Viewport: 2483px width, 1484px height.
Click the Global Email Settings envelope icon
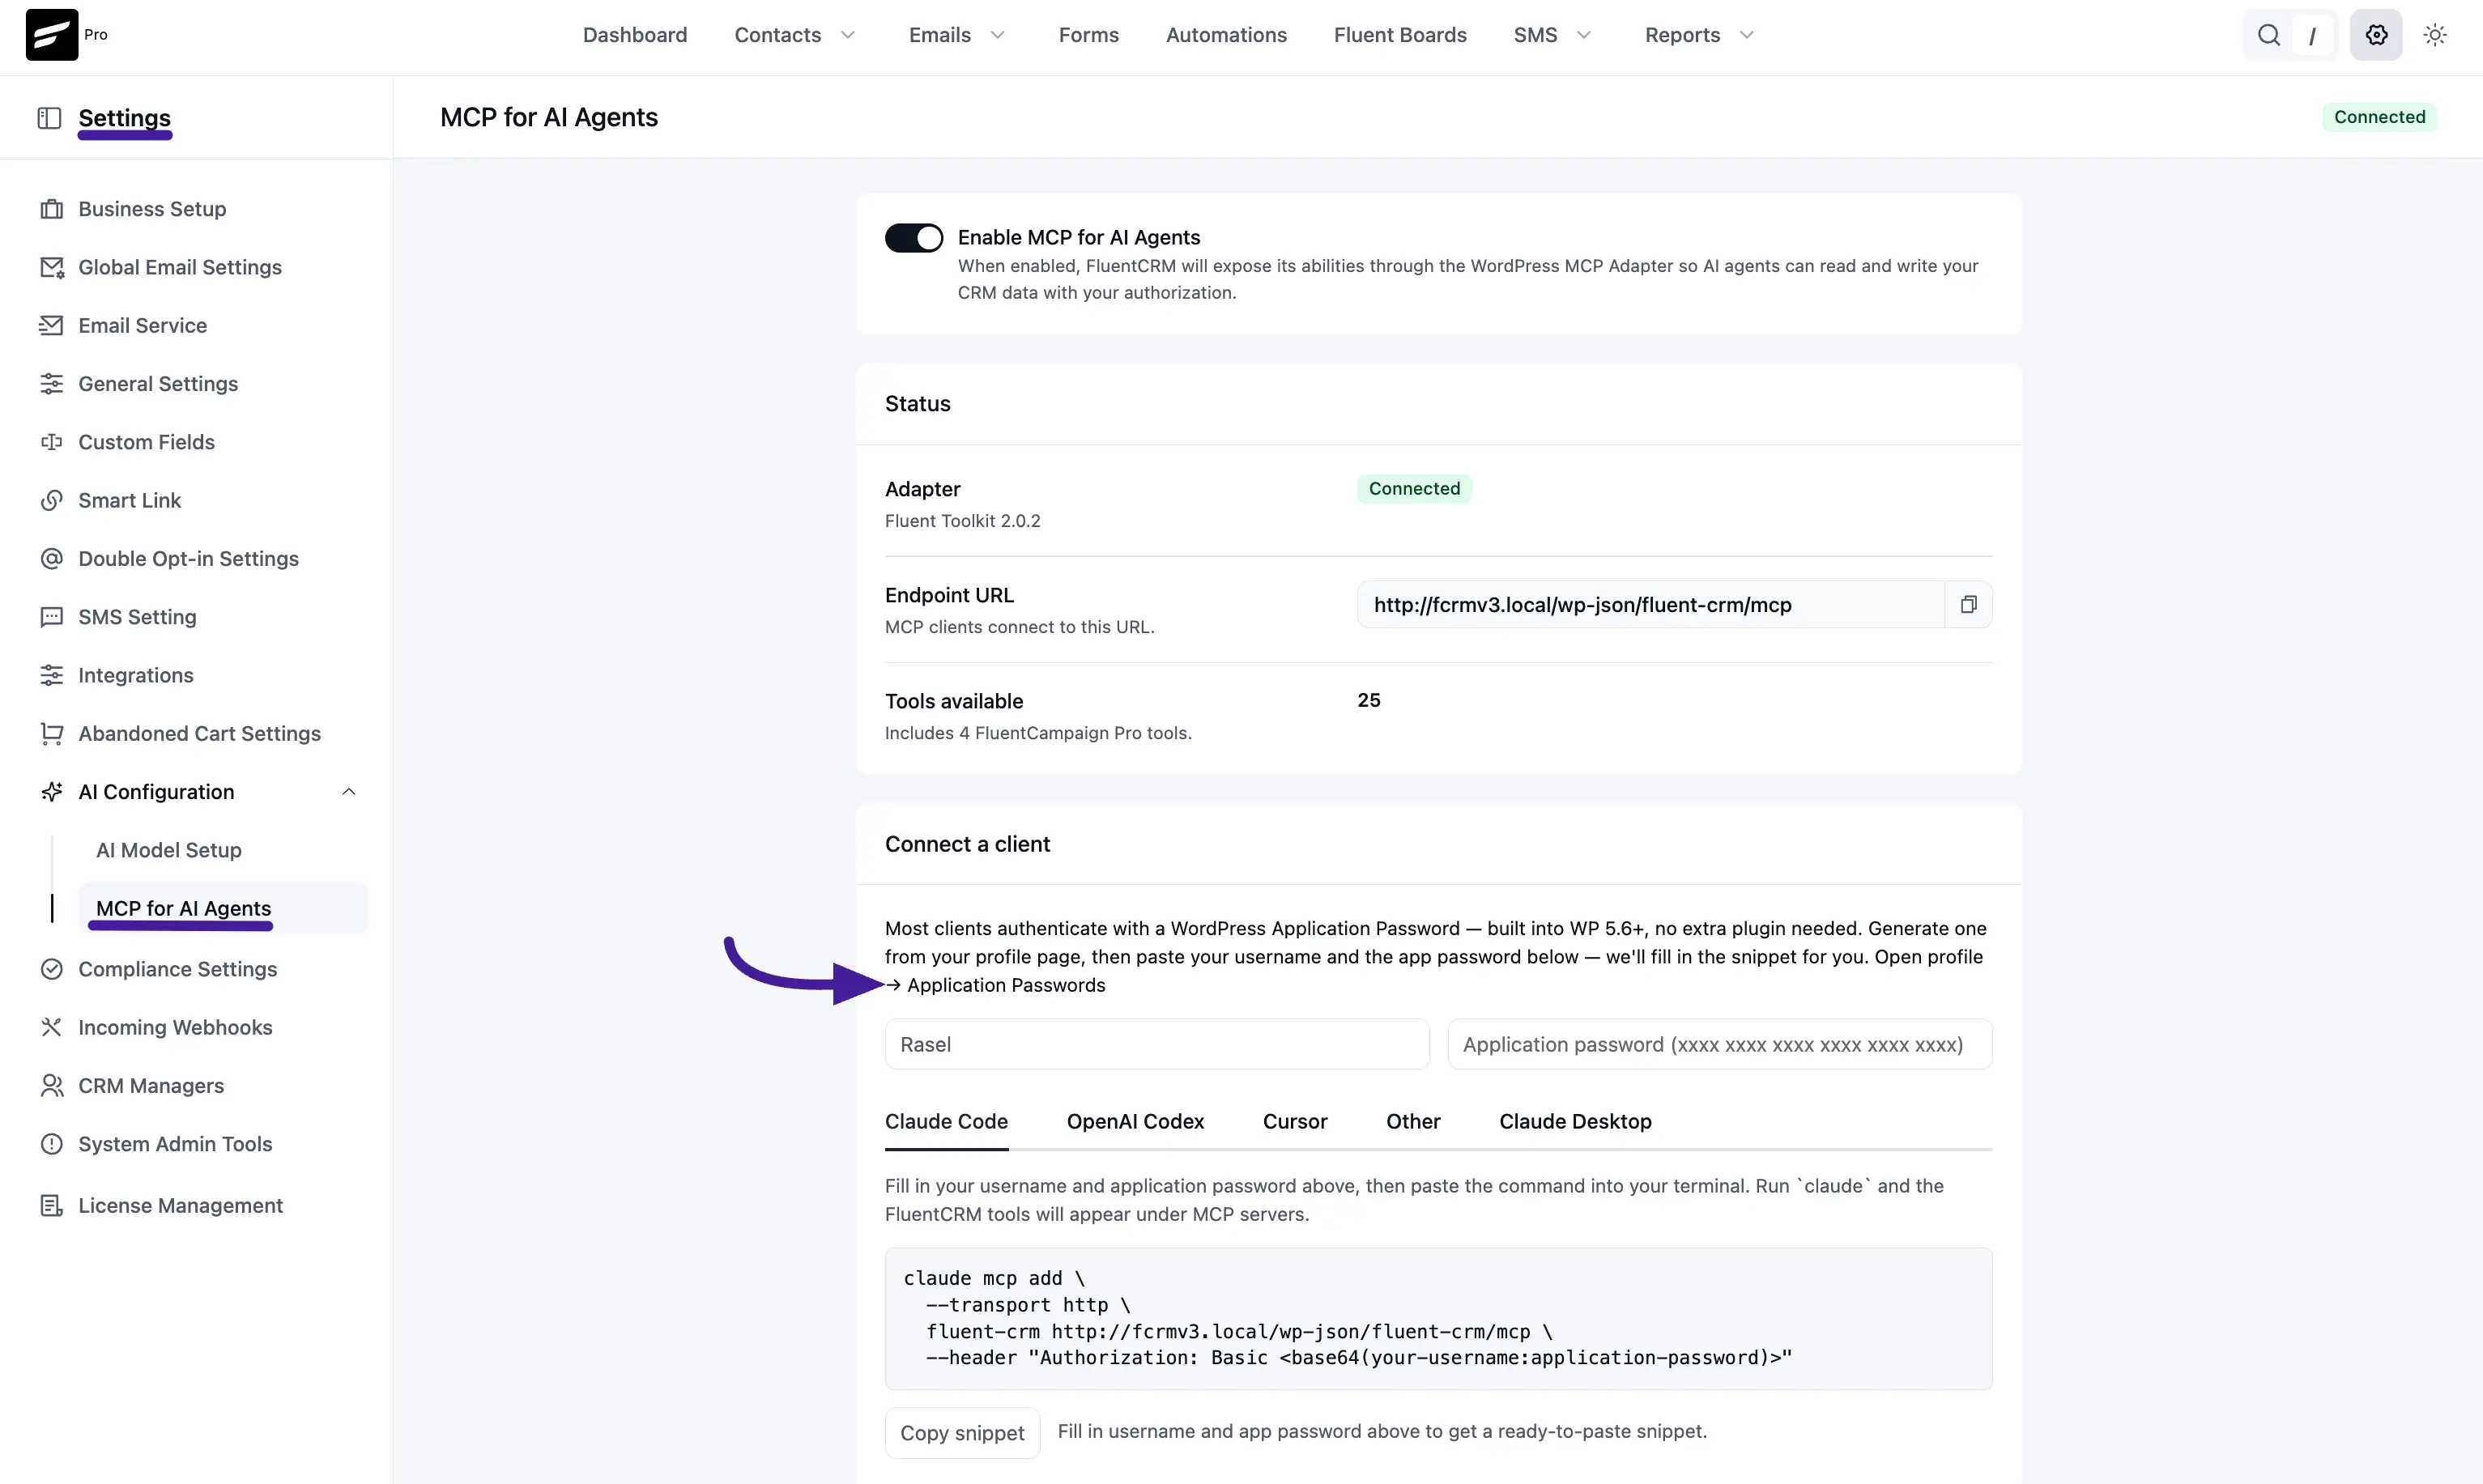pyautogui.click(x=52, y=267)
